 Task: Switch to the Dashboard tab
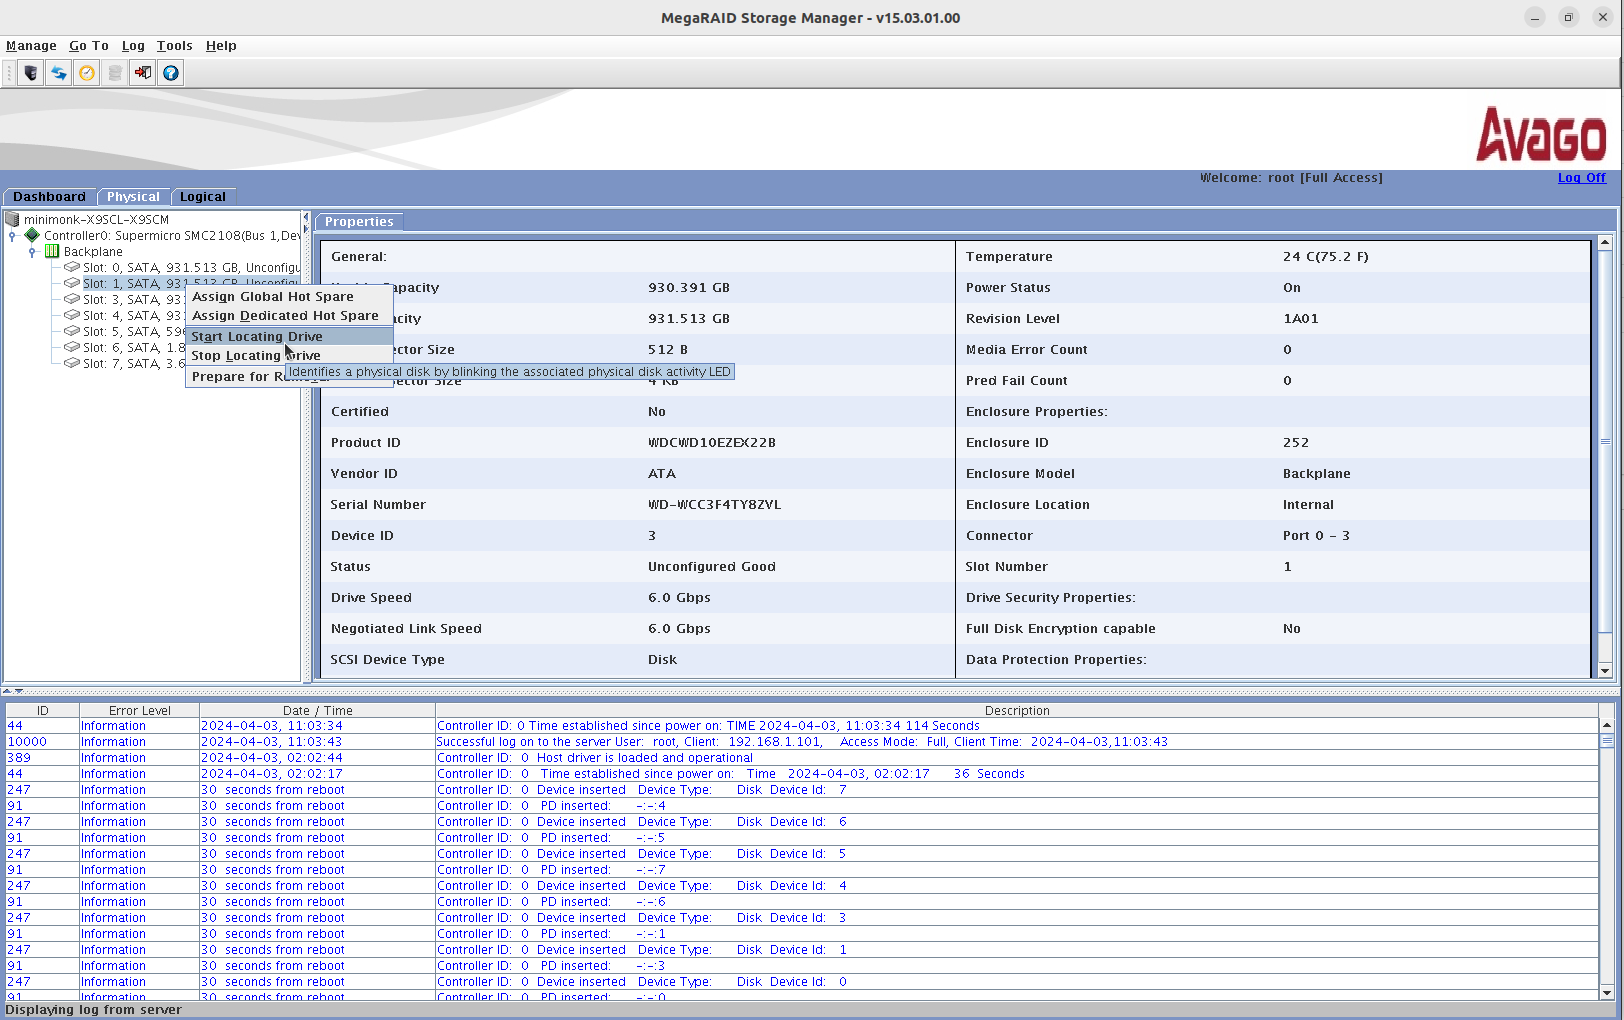pos(50,197)
